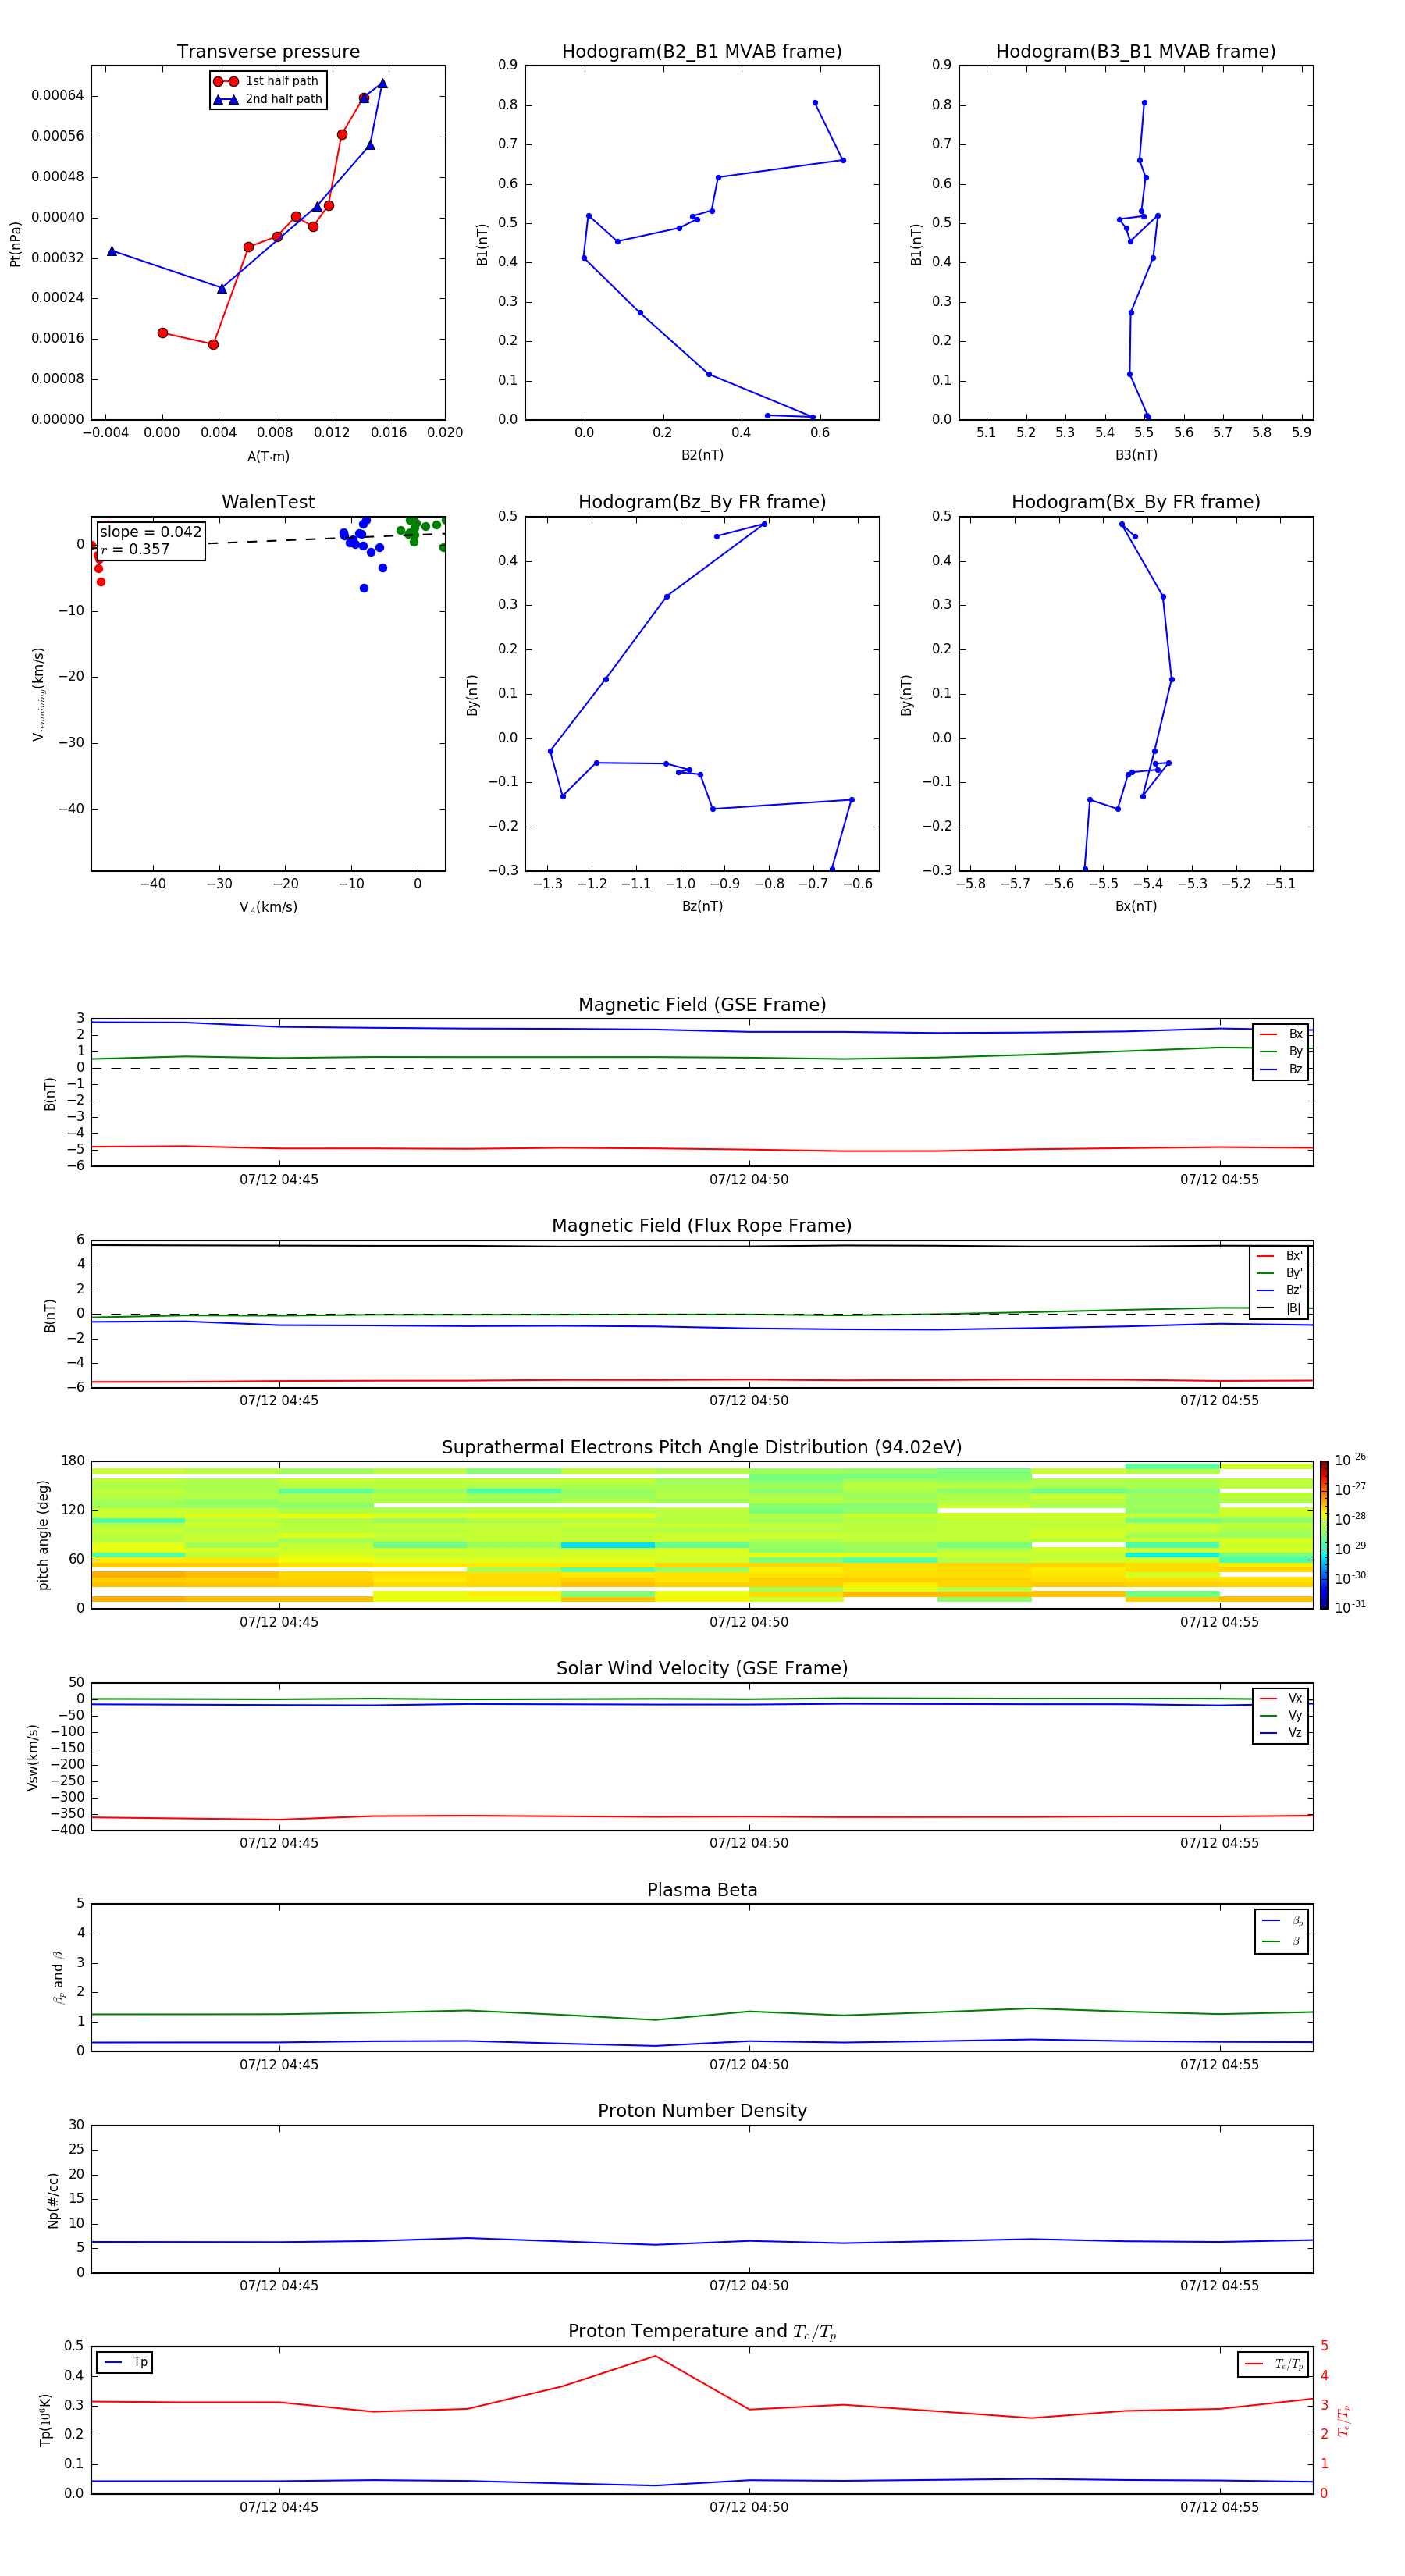Click 'Magnetic Field (Flux Rope Frame)' title

click(702, 1226)
